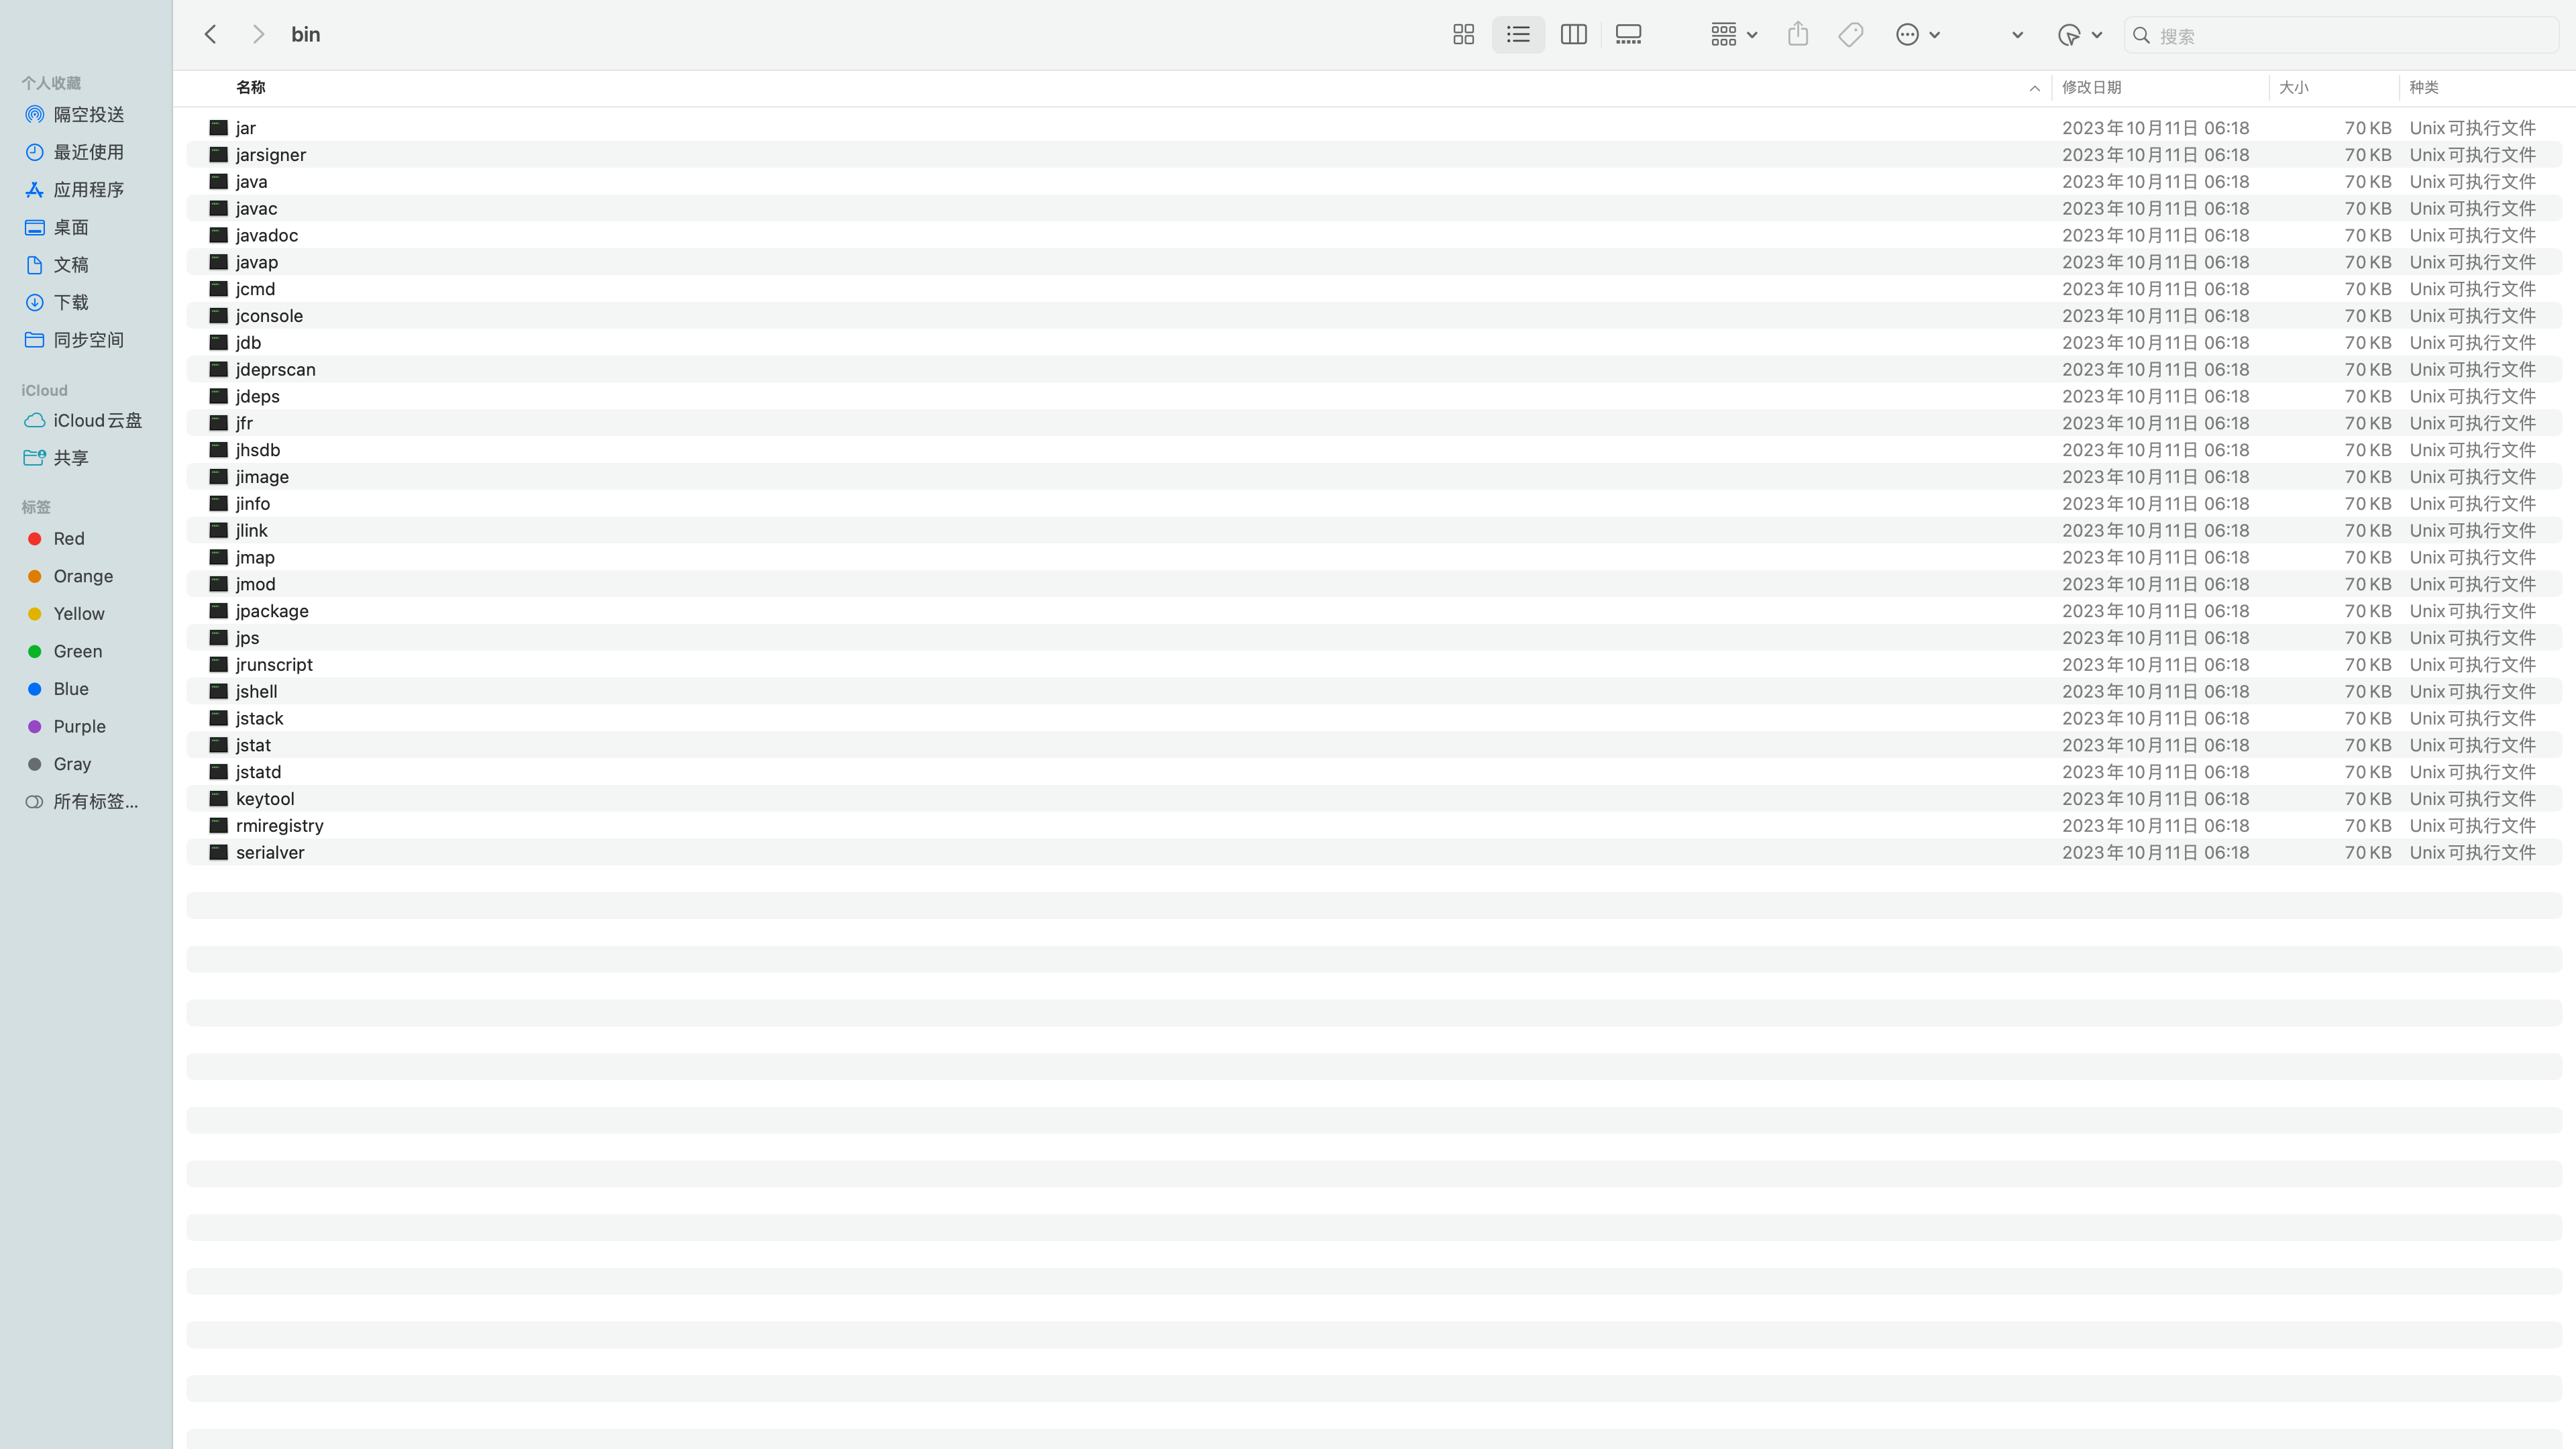Click the share icon in toolbar
Screen dimensions: 2576x1449
click(x=1798, y=34)
